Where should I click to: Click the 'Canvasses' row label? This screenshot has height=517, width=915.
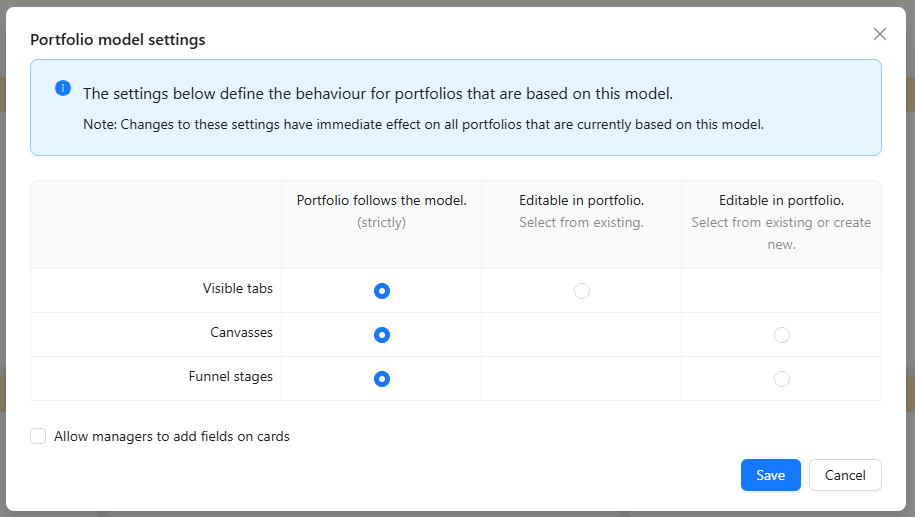[241, 333]
